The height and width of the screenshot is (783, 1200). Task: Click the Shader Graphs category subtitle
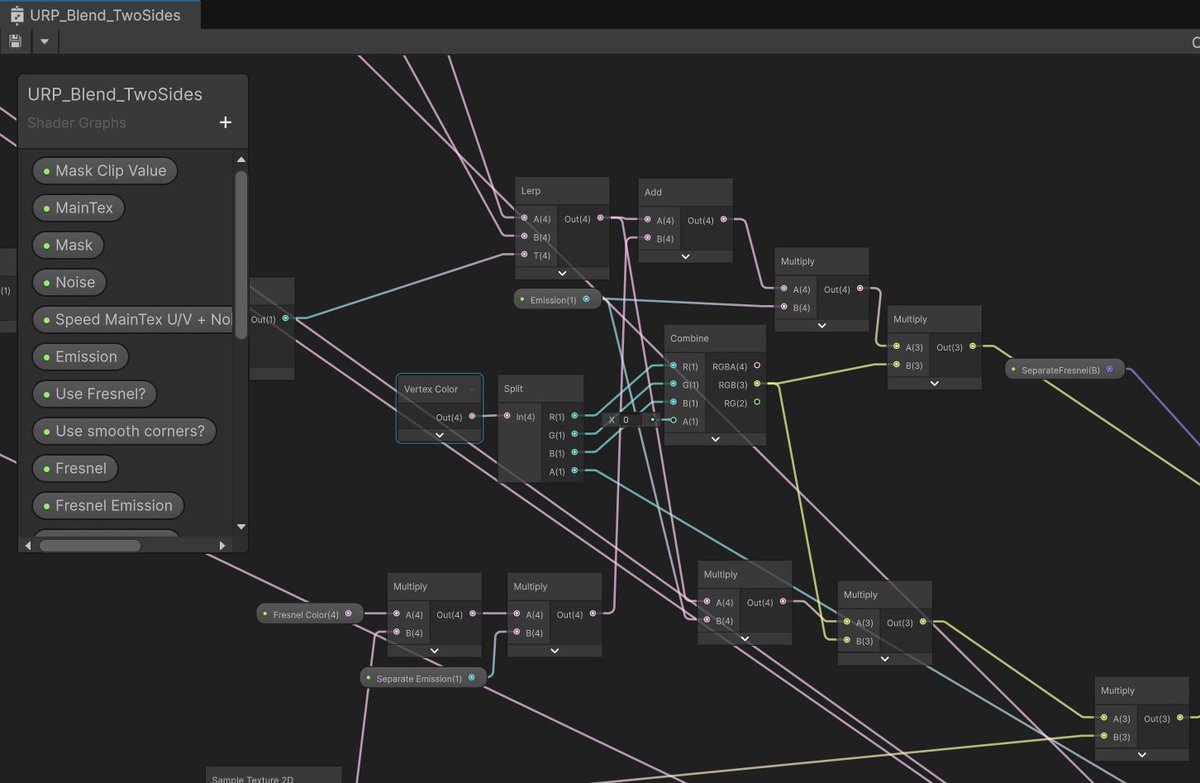coord(77,123)
